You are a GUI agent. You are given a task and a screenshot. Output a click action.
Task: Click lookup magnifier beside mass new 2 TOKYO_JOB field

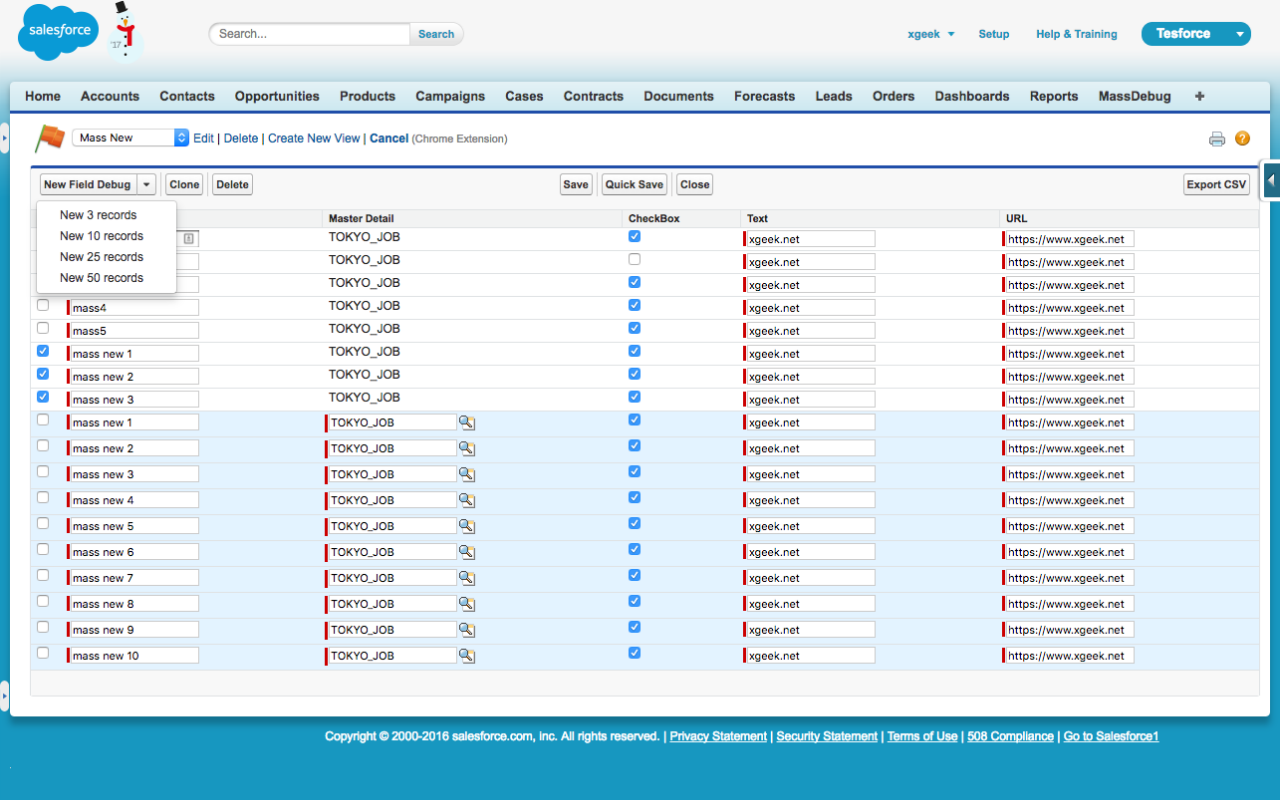(466, 449)
